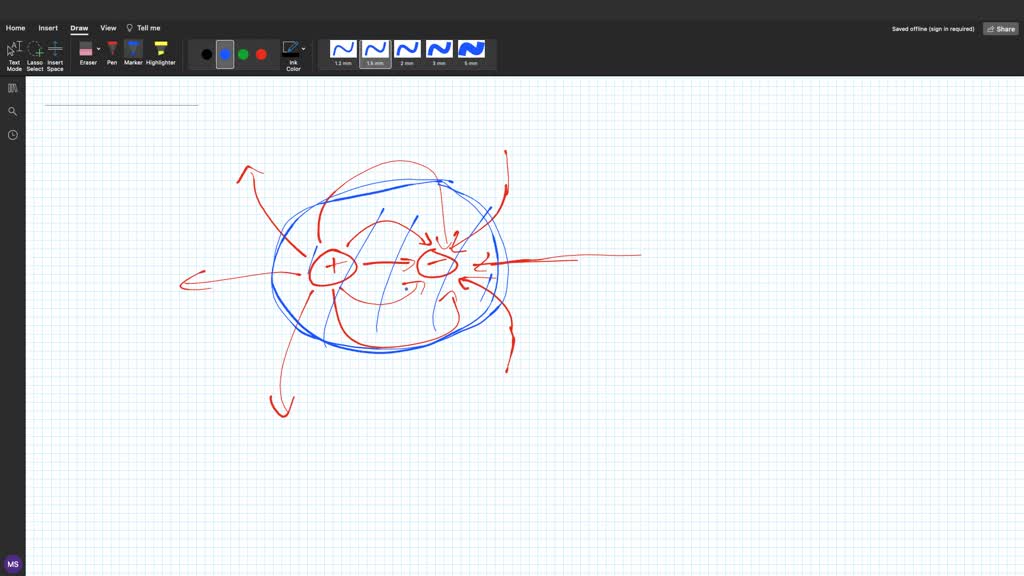1024x576 pixels.
Task: Enable Text Mode
Action: (x=13, y=48)
